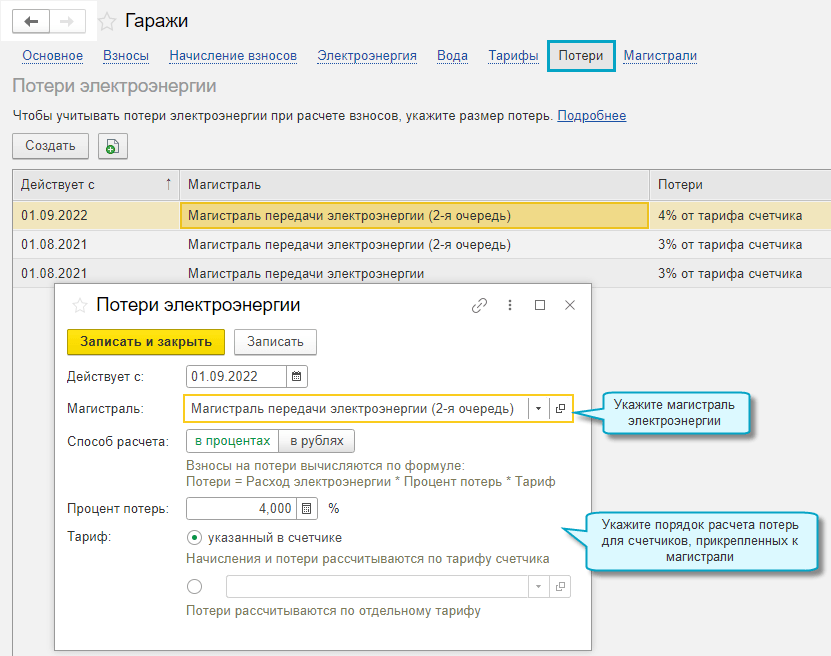831x656 pixels.
Task: Switch calculation method to 'в рублях'
Action: pyautogui.click(x=316, y=441)
